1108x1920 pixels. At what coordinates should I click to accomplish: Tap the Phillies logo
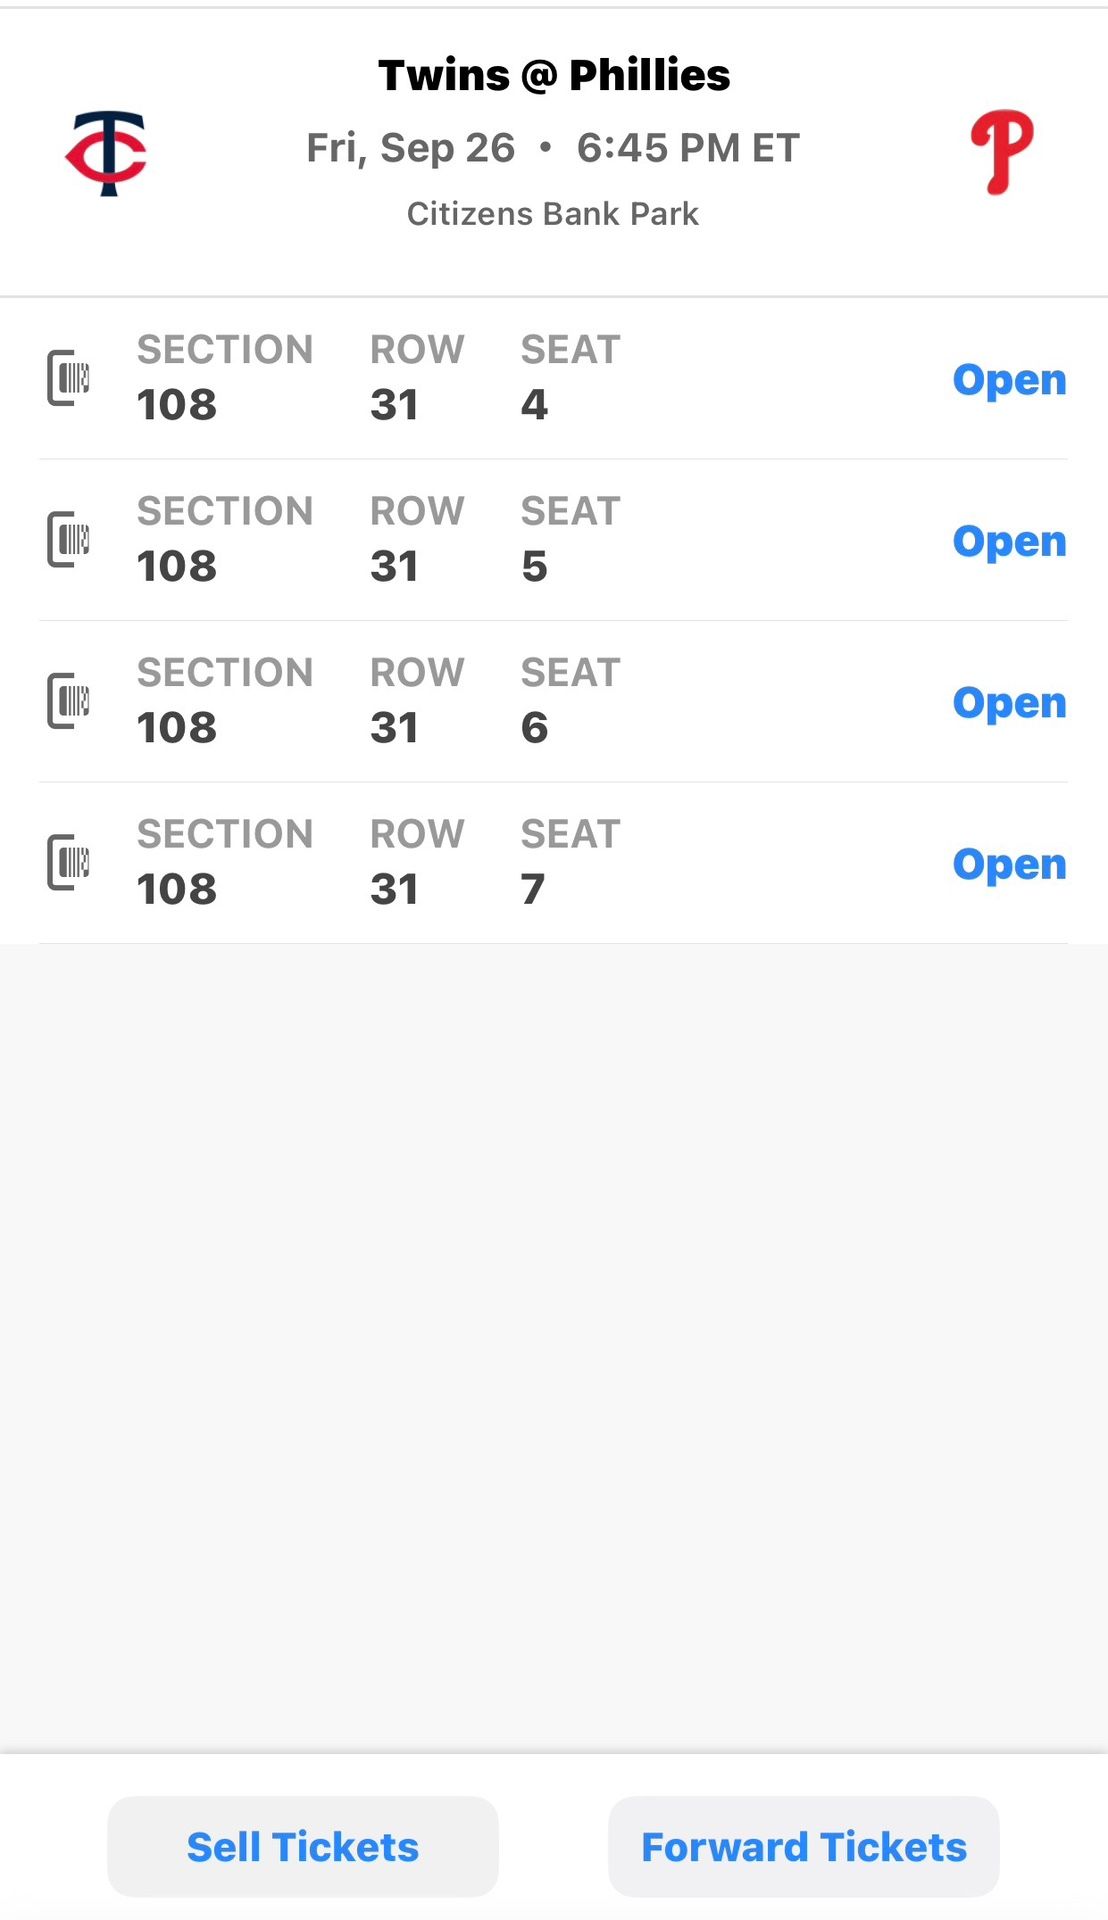[1002, 152]
